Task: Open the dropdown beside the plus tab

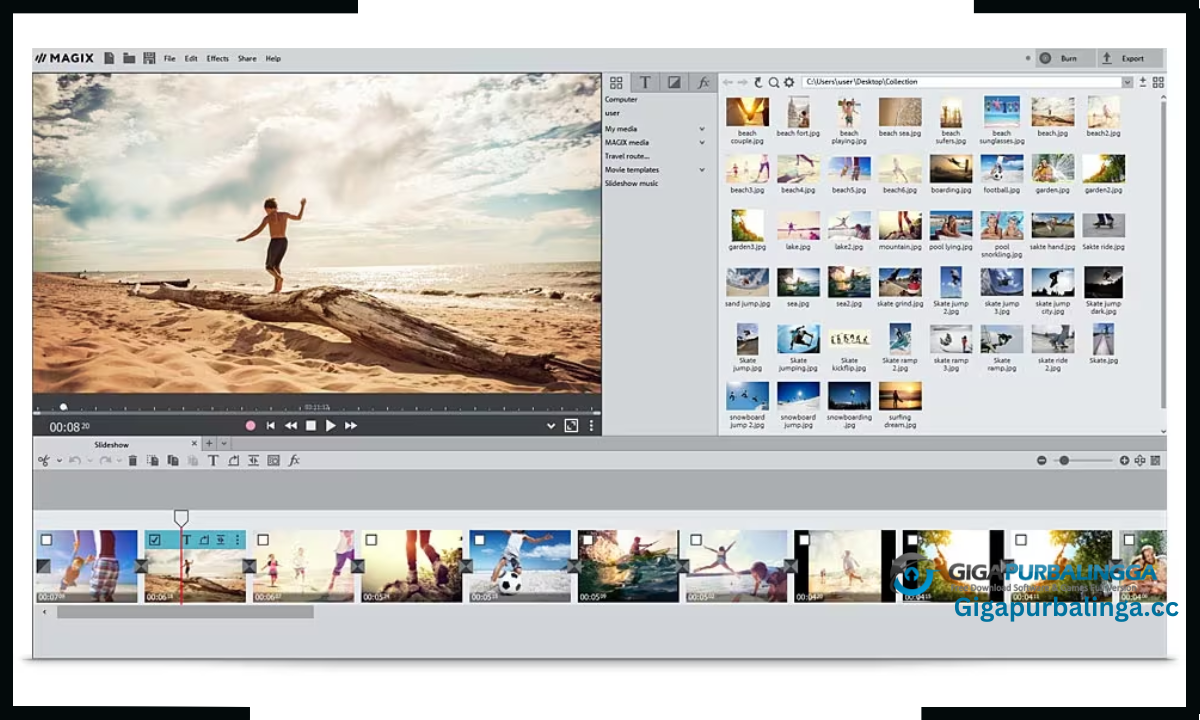Action: pos(223,443)
